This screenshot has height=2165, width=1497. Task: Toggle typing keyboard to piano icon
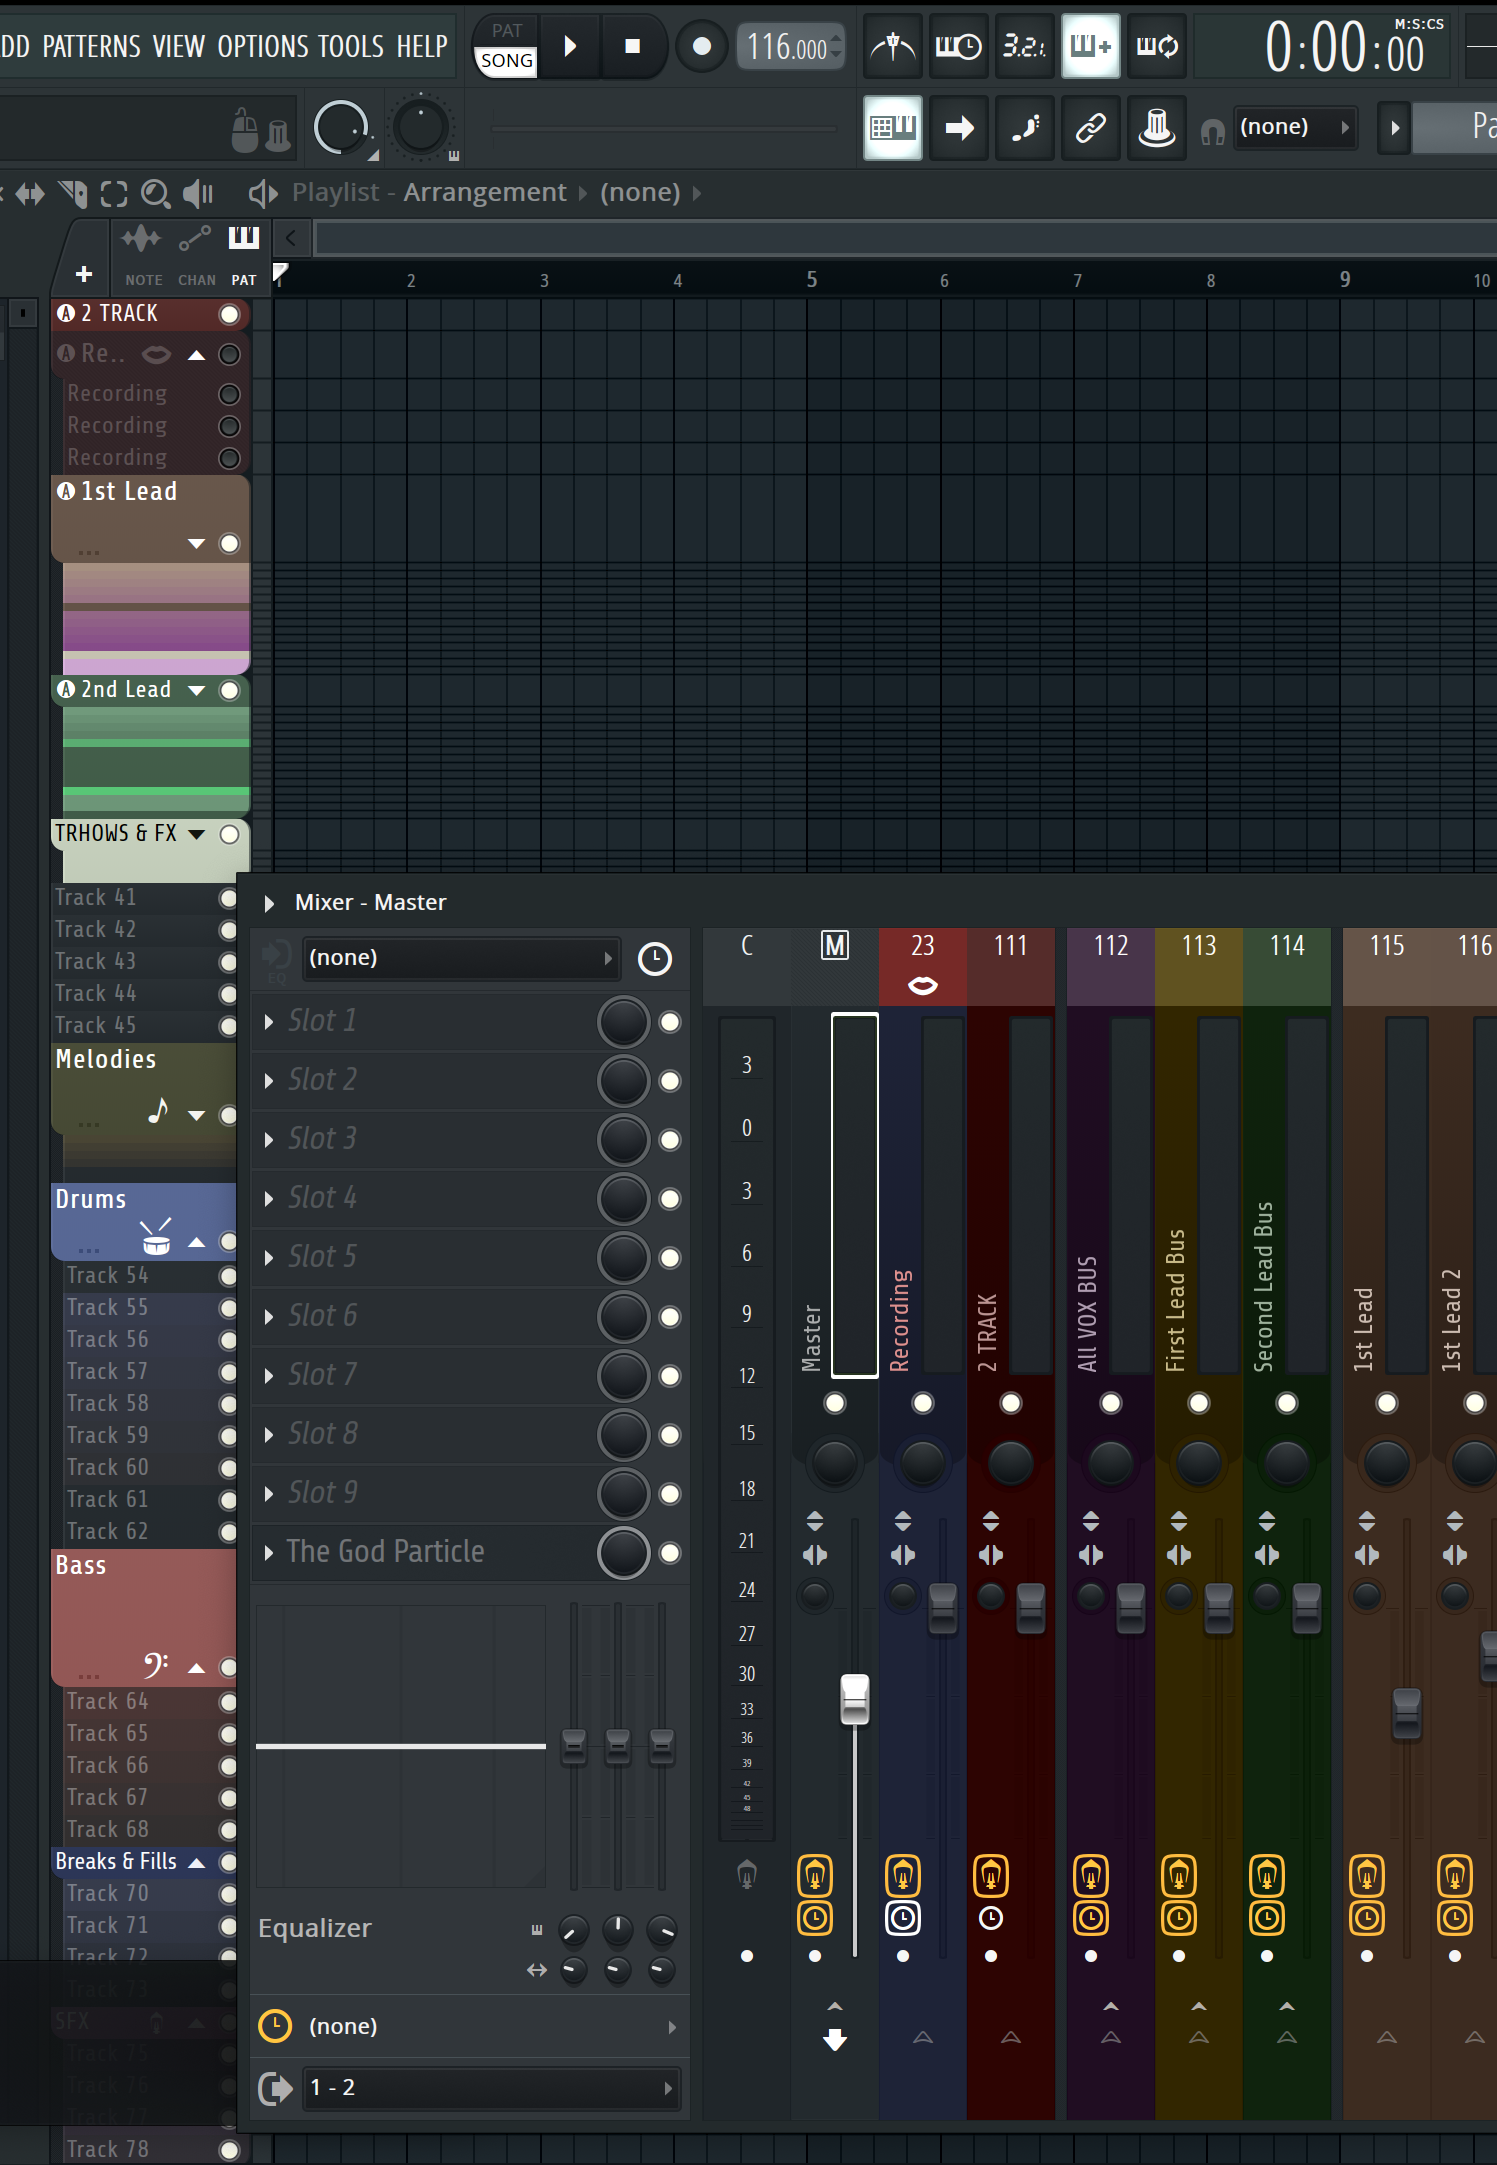893,127
